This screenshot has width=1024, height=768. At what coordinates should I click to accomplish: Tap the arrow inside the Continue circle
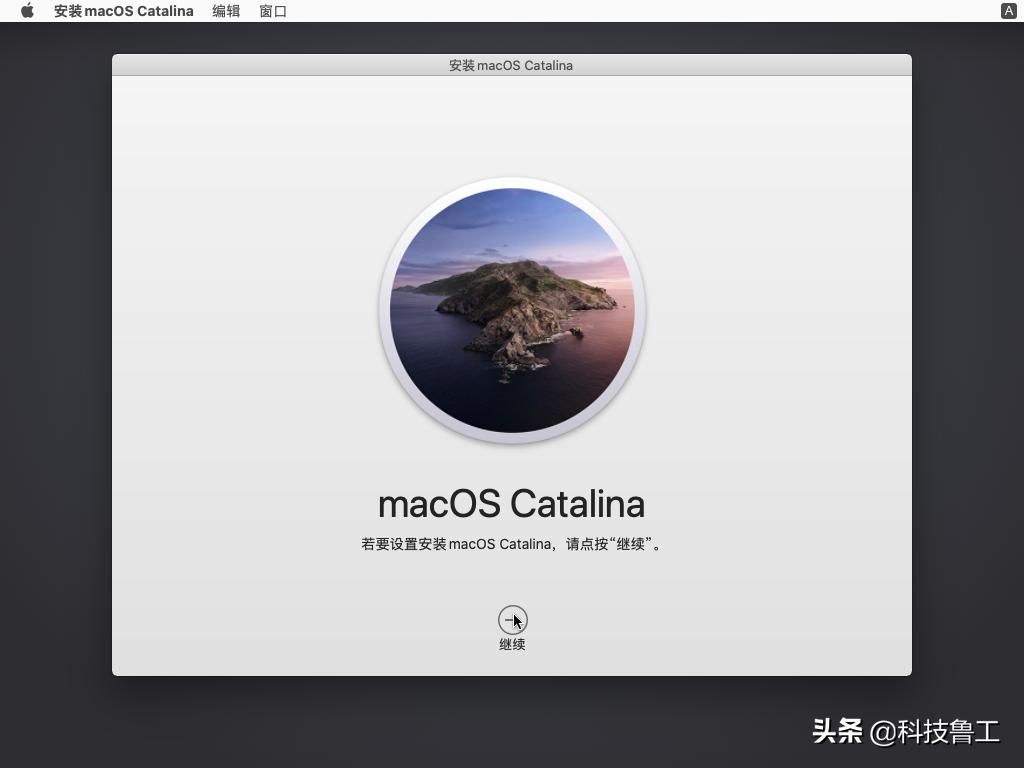coord(512,620)
